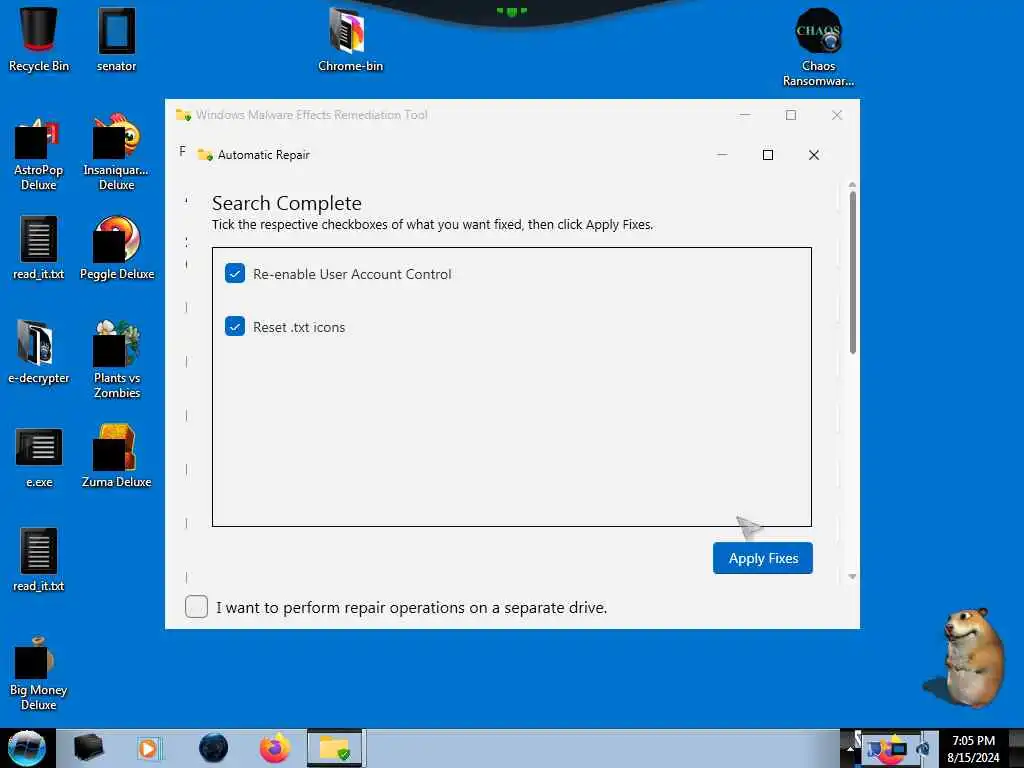Launch AstroPop Deluxe desktop shortcut

(x=39, y=154)
